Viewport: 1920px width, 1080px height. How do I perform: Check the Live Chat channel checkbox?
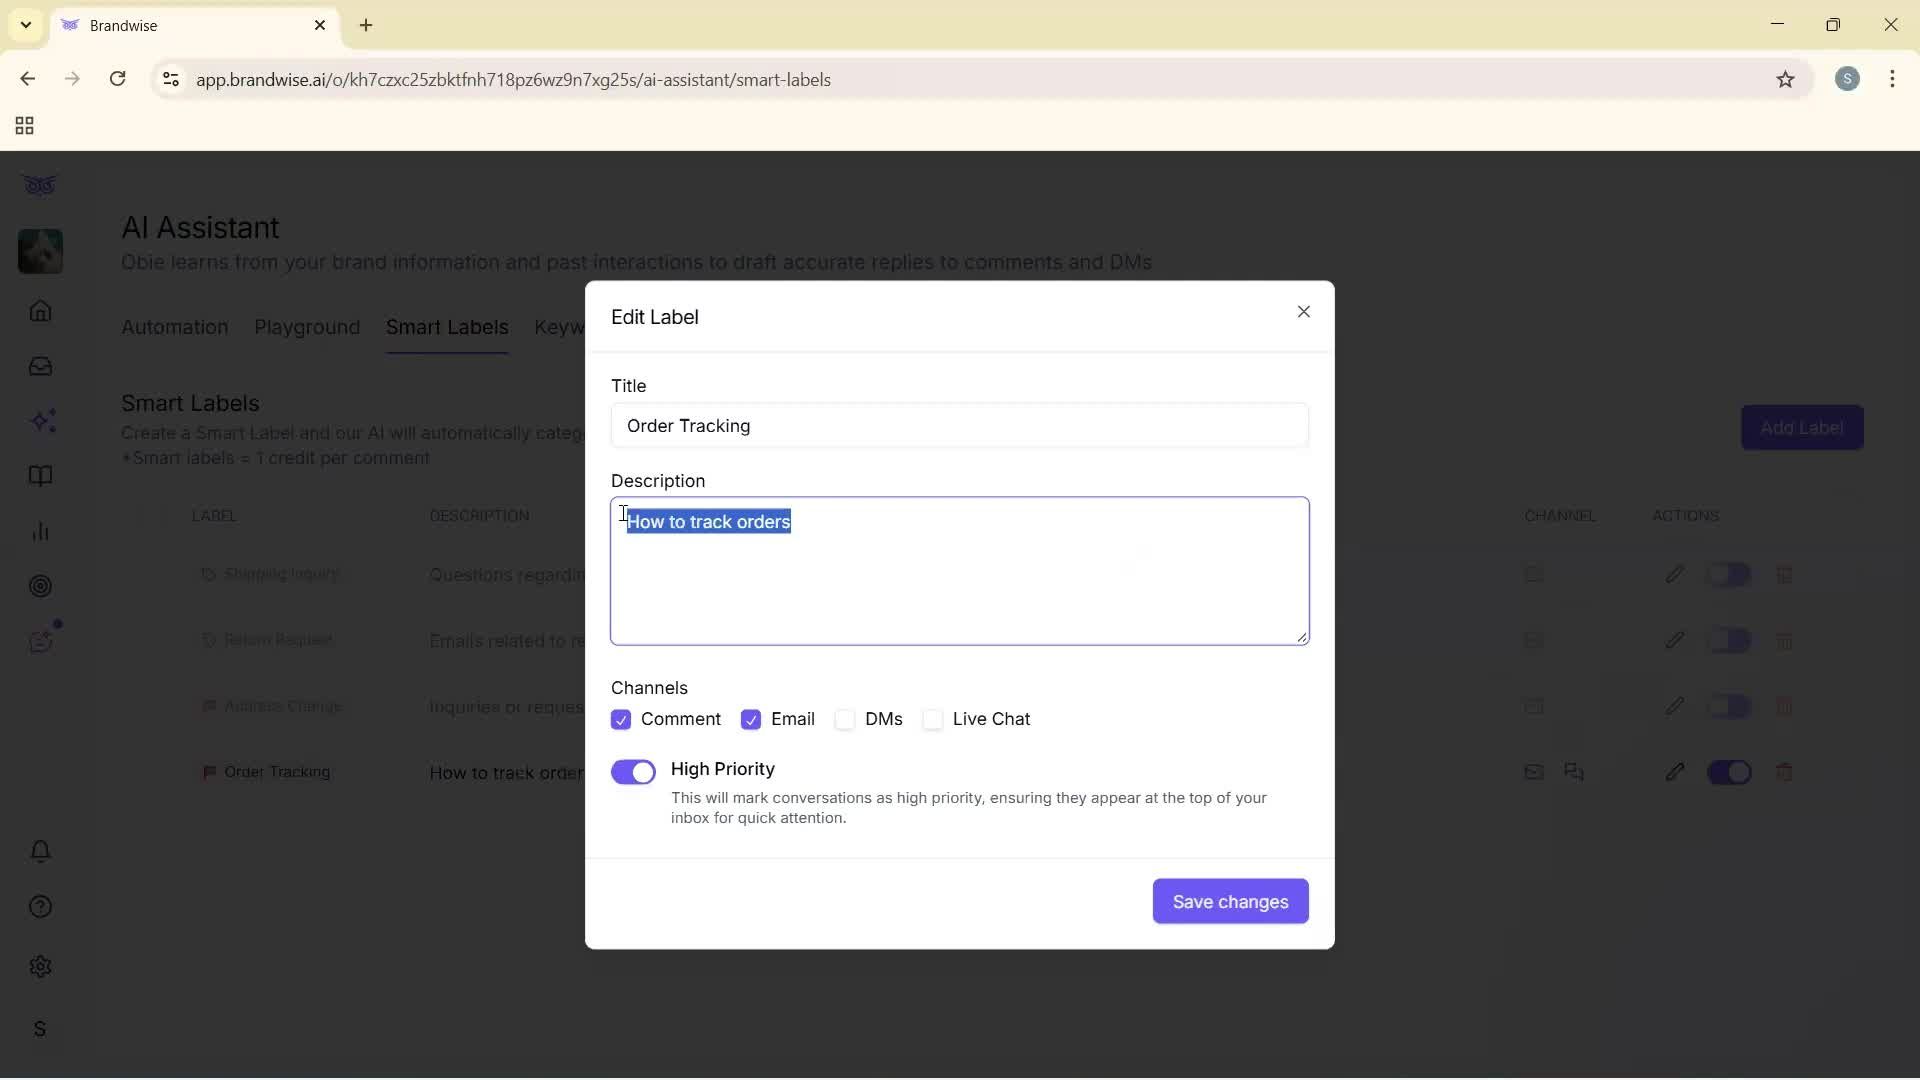coord(934,719)
